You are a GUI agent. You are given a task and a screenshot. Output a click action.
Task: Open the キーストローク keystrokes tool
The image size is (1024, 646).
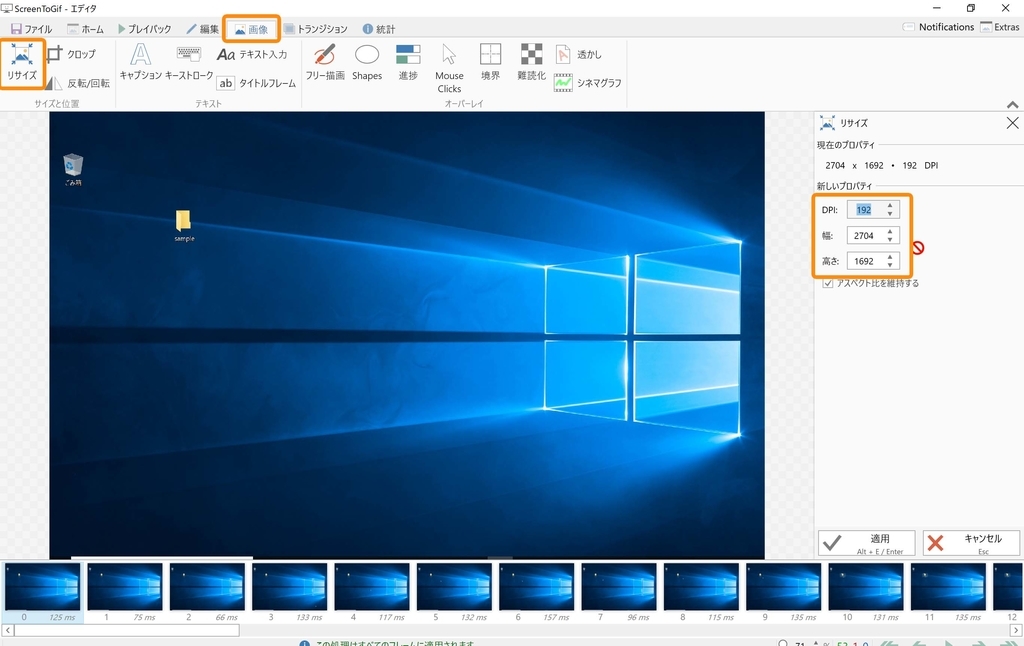tap(189, 63)
